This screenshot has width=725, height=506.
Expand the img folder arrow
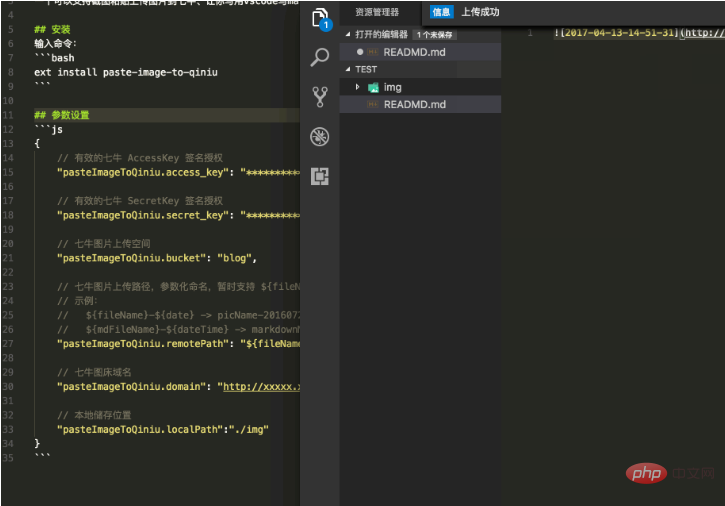pyautogui.click(x=358, y=88)
